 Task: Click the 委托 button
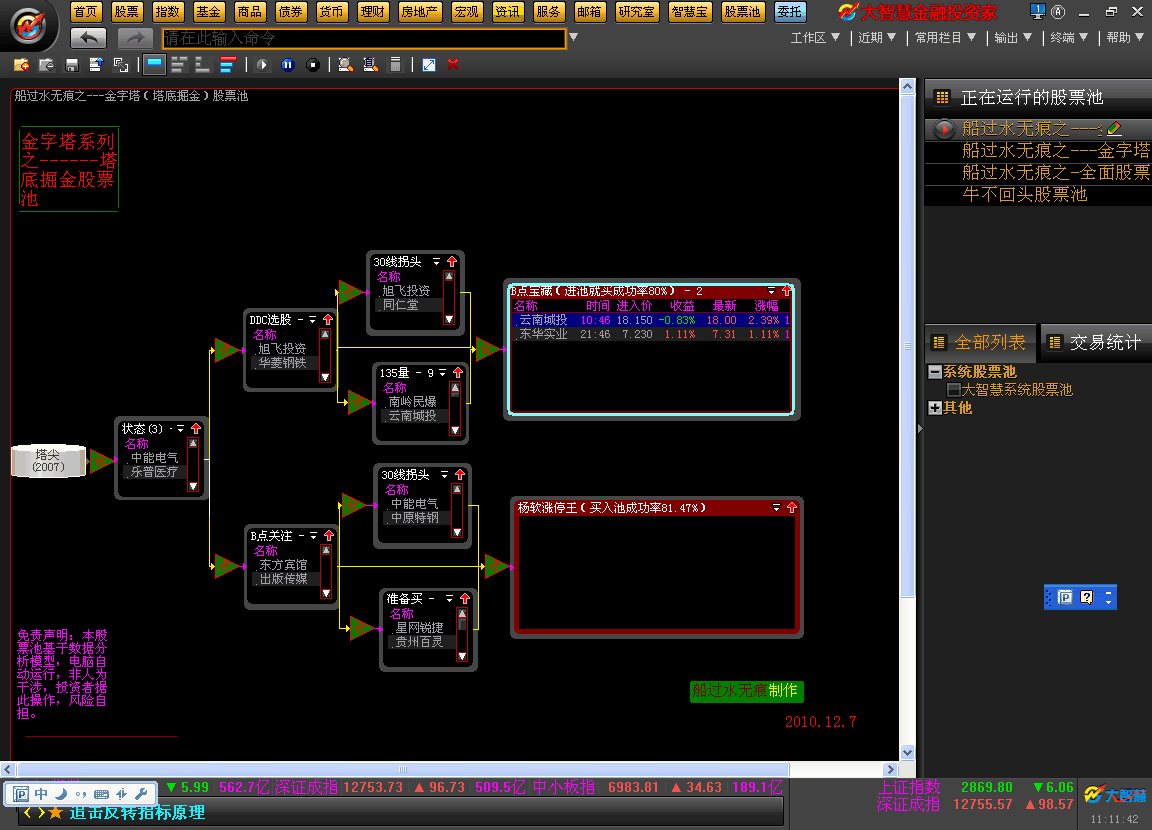pyautogui.click(x=790, y=11)
